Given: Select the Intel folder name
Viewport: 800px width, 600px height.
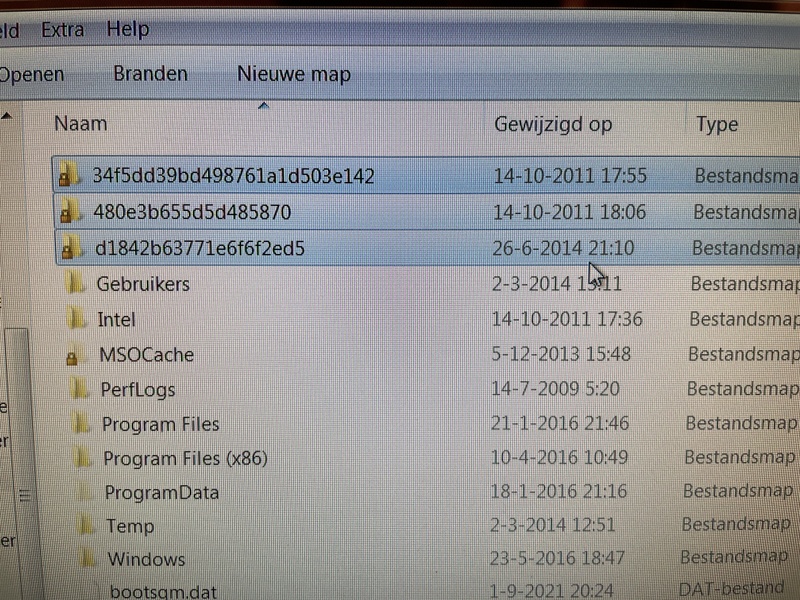Looking at the screenshot, I should click(x=116, y=320).
